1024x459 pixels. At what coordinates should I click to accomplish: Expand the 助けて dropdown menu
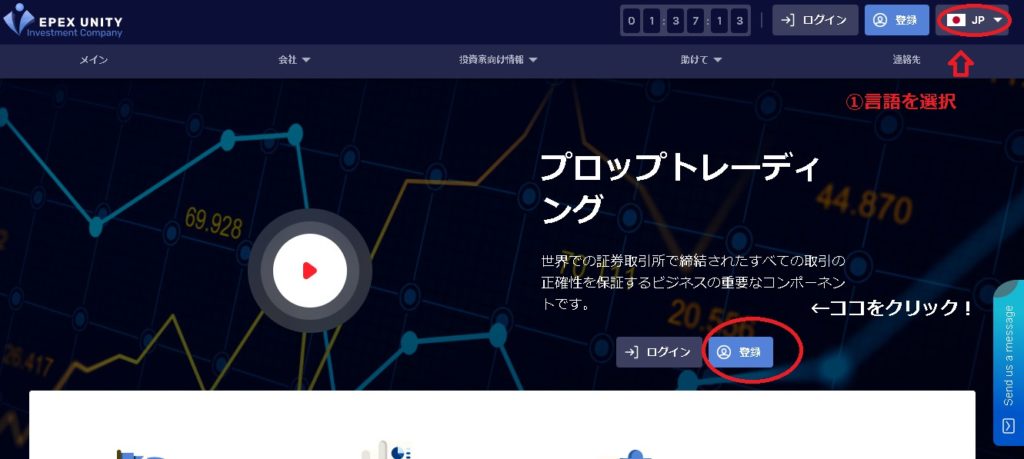point(701,59)
